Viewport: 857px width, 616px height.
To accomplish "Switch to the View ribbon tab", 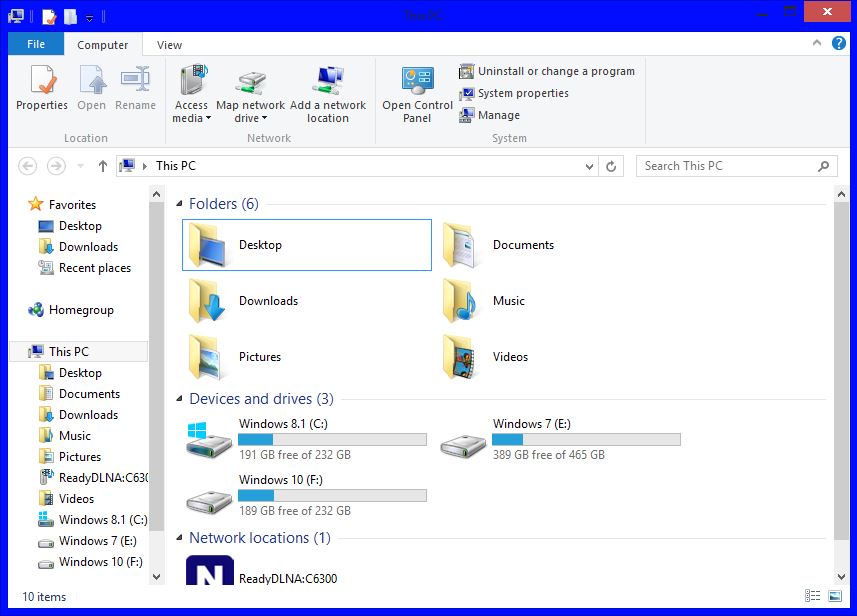I will point(169,45).
